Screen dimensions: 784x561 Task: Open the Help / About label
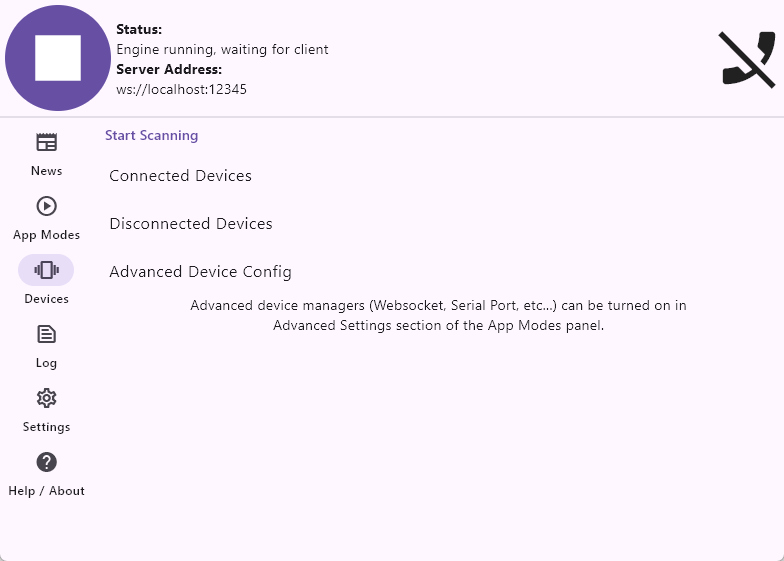point(46,491)
